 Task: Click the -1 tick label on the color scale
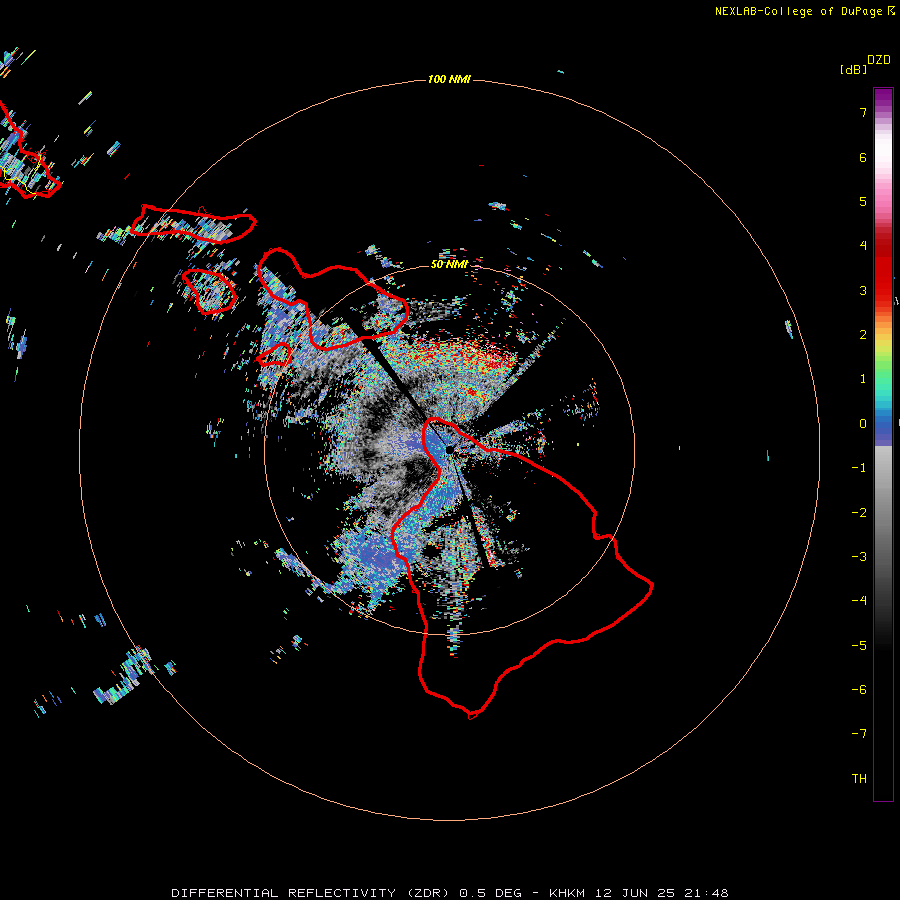click(x=859, y=468)
